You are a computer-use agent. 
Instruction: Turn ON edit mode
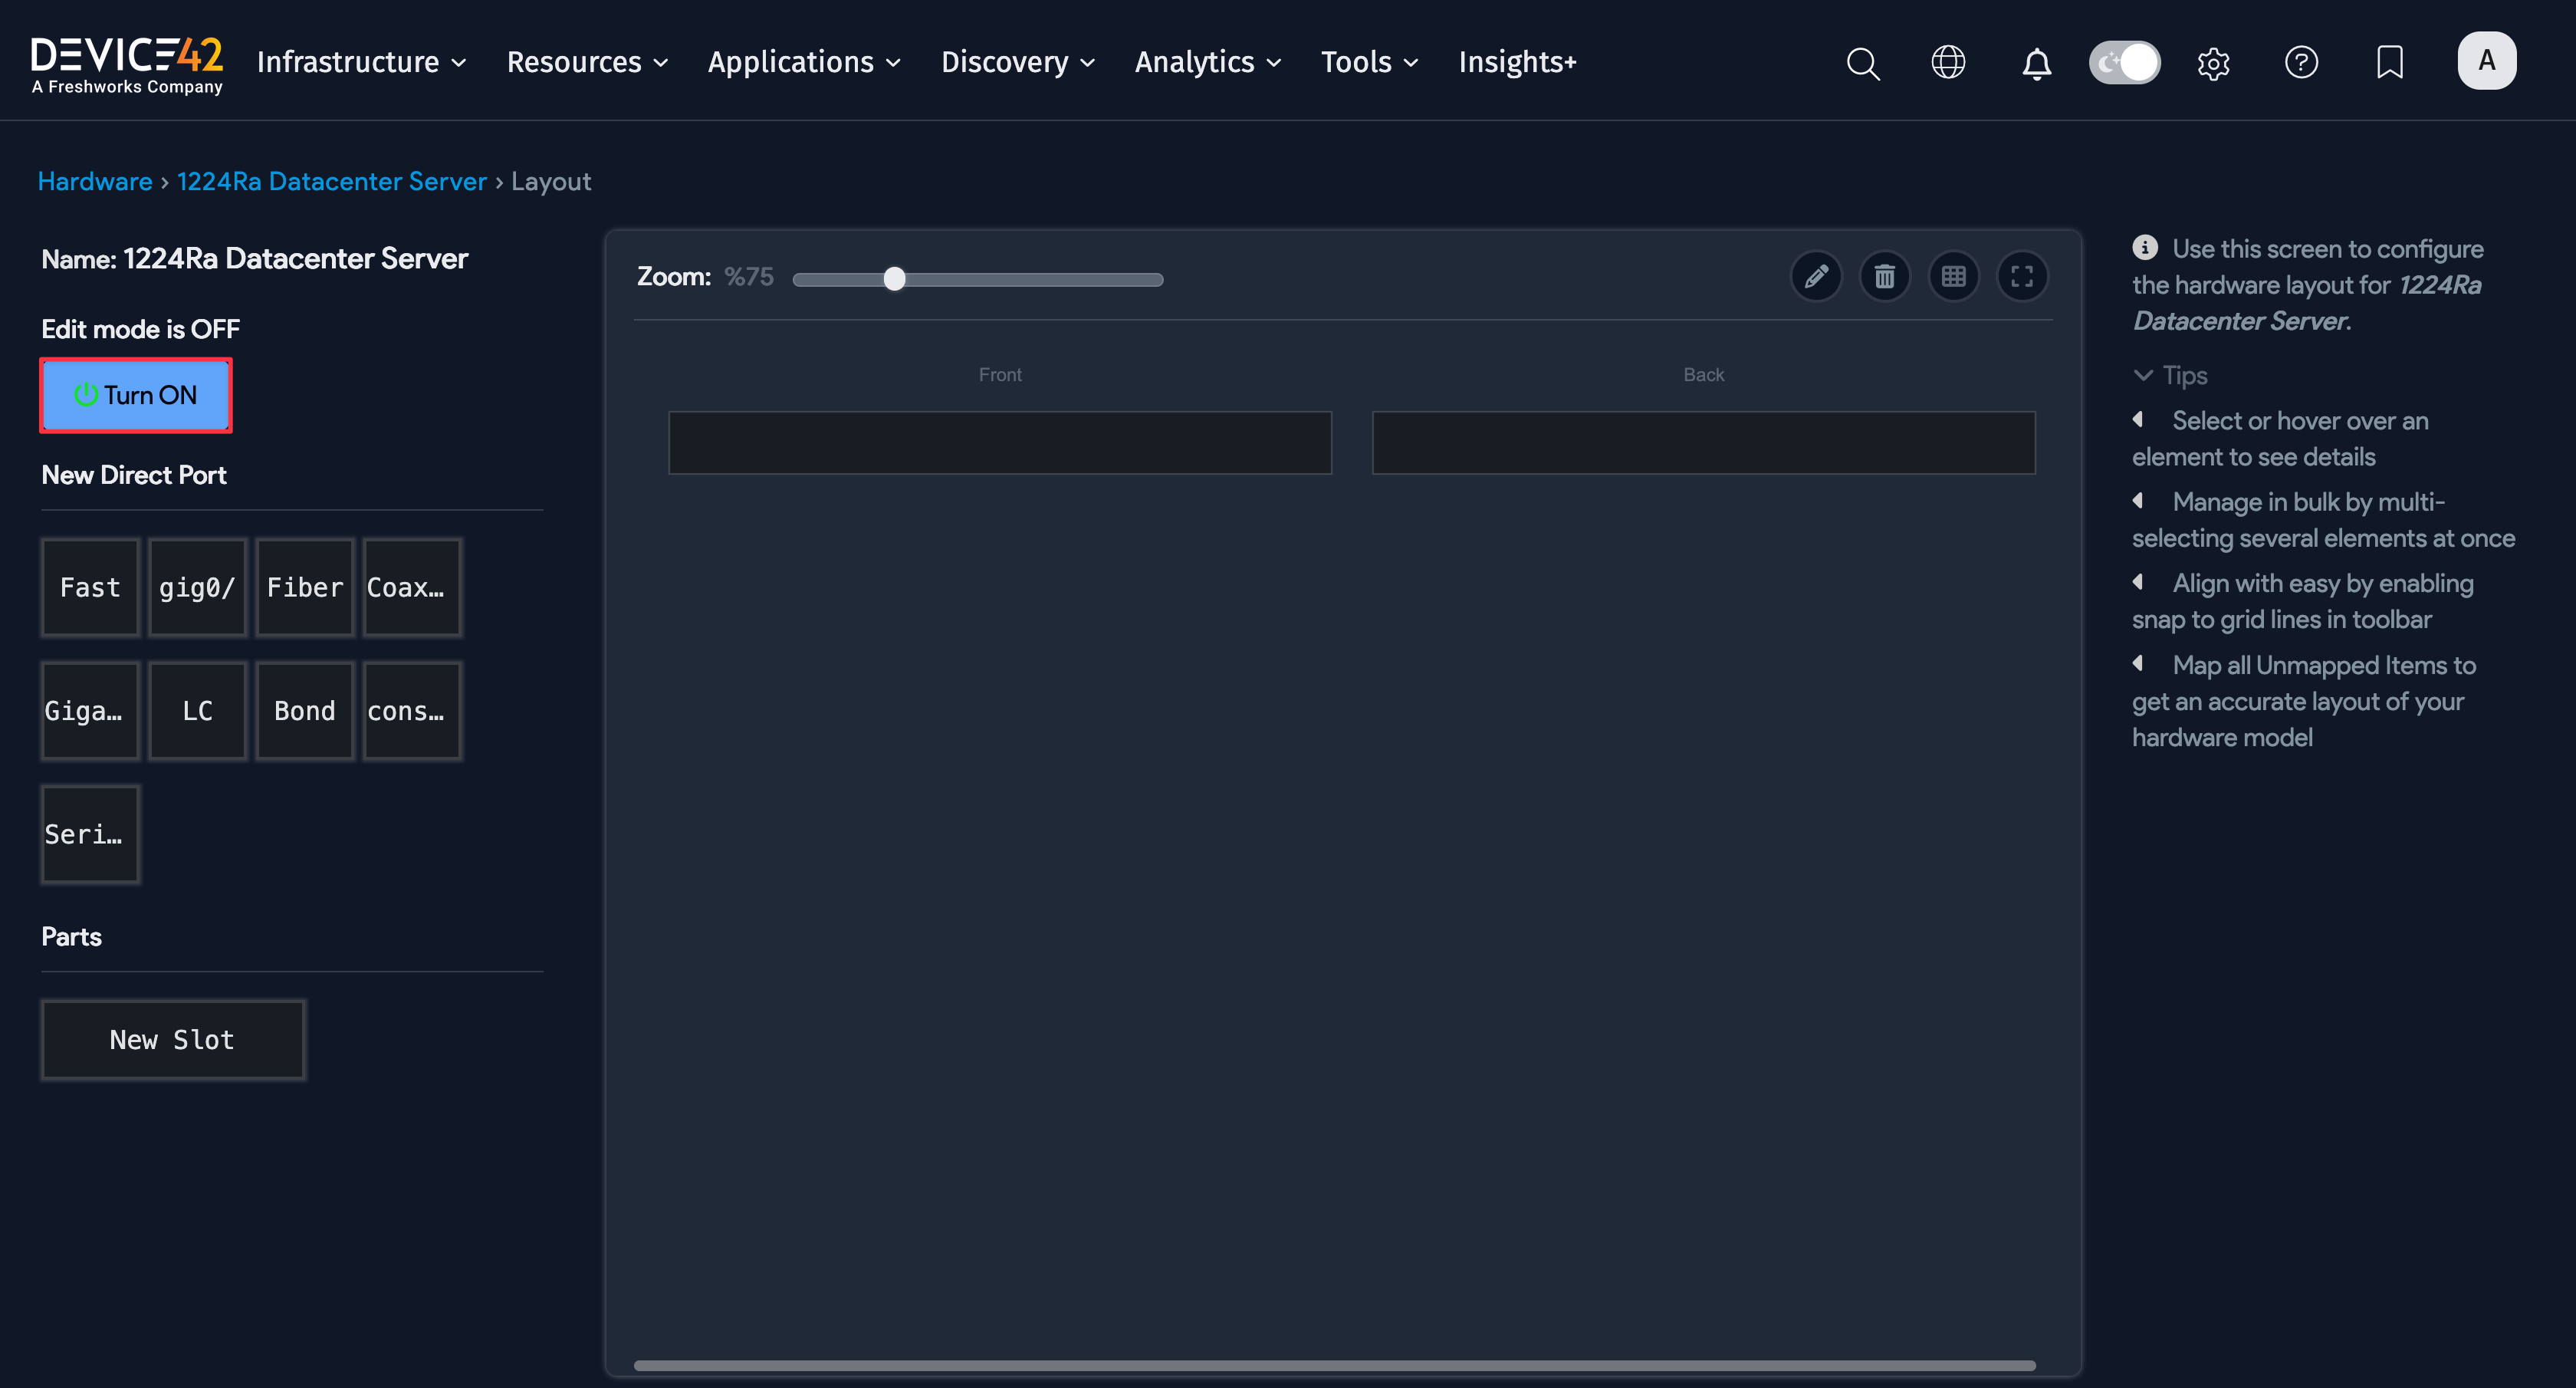(x=136, y=395)
